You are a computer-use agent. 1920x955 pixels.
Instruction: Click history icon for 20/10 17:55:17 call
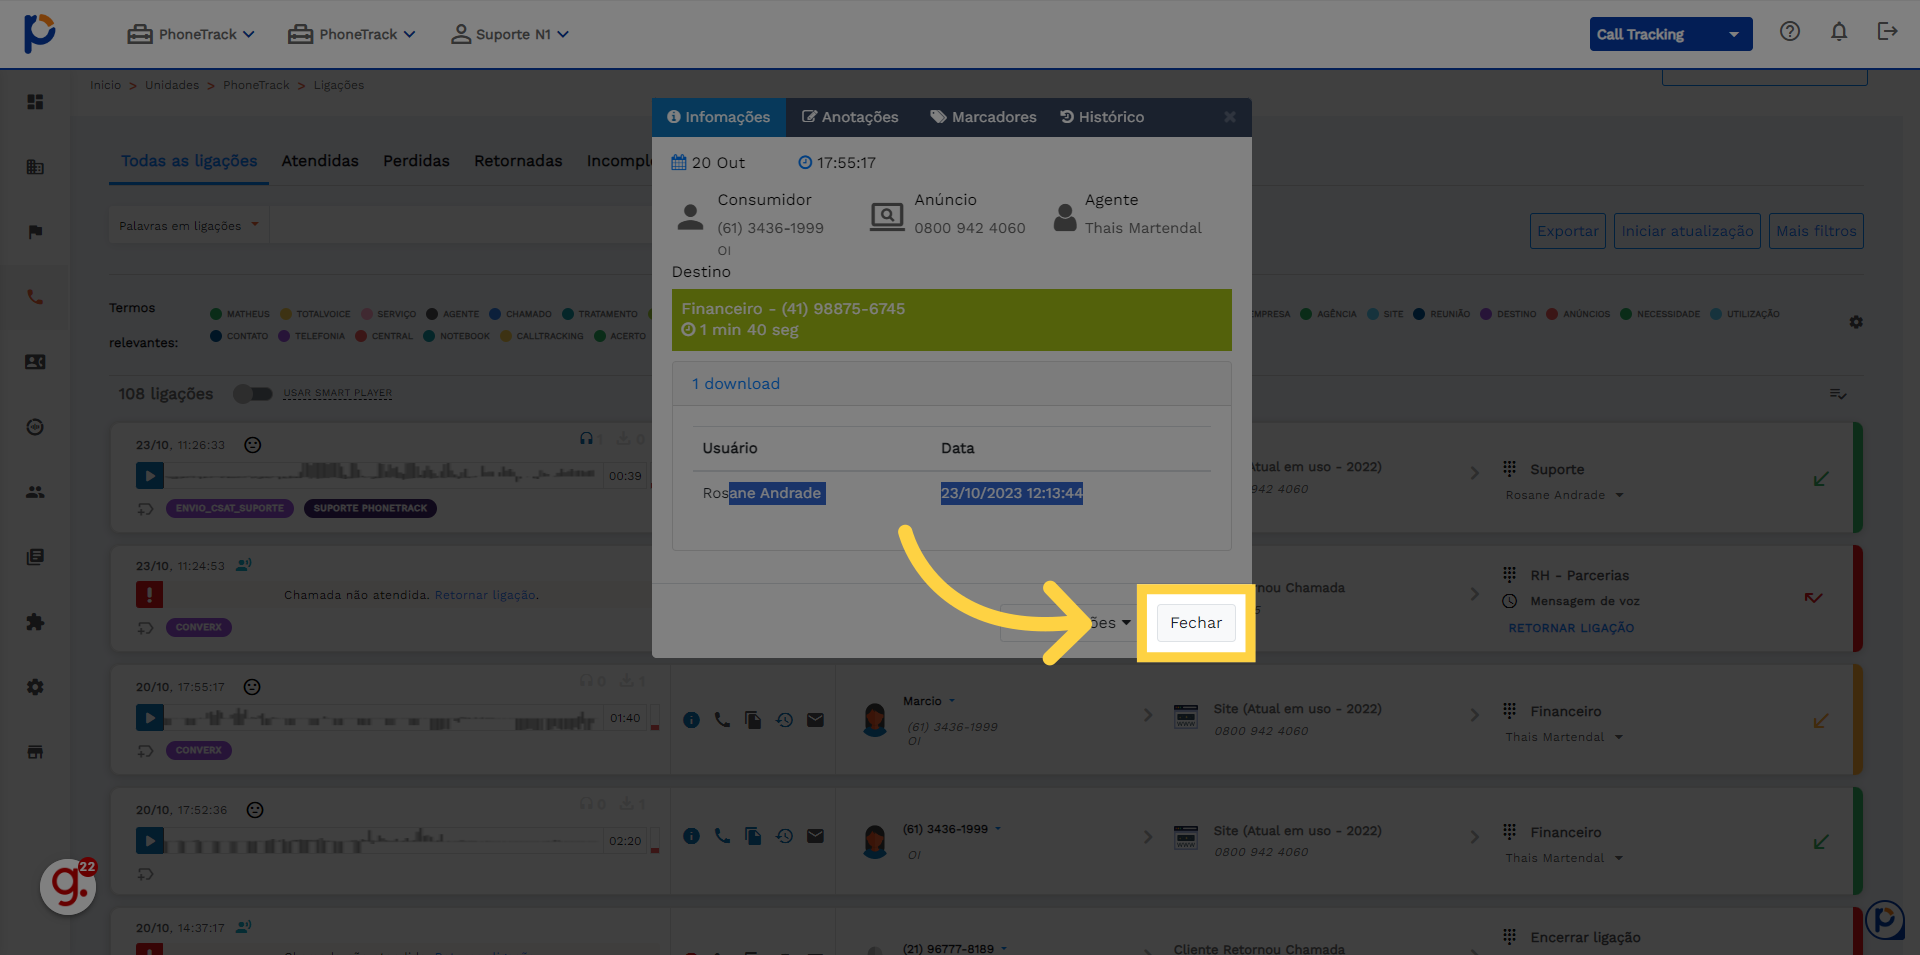click(785, 720)
